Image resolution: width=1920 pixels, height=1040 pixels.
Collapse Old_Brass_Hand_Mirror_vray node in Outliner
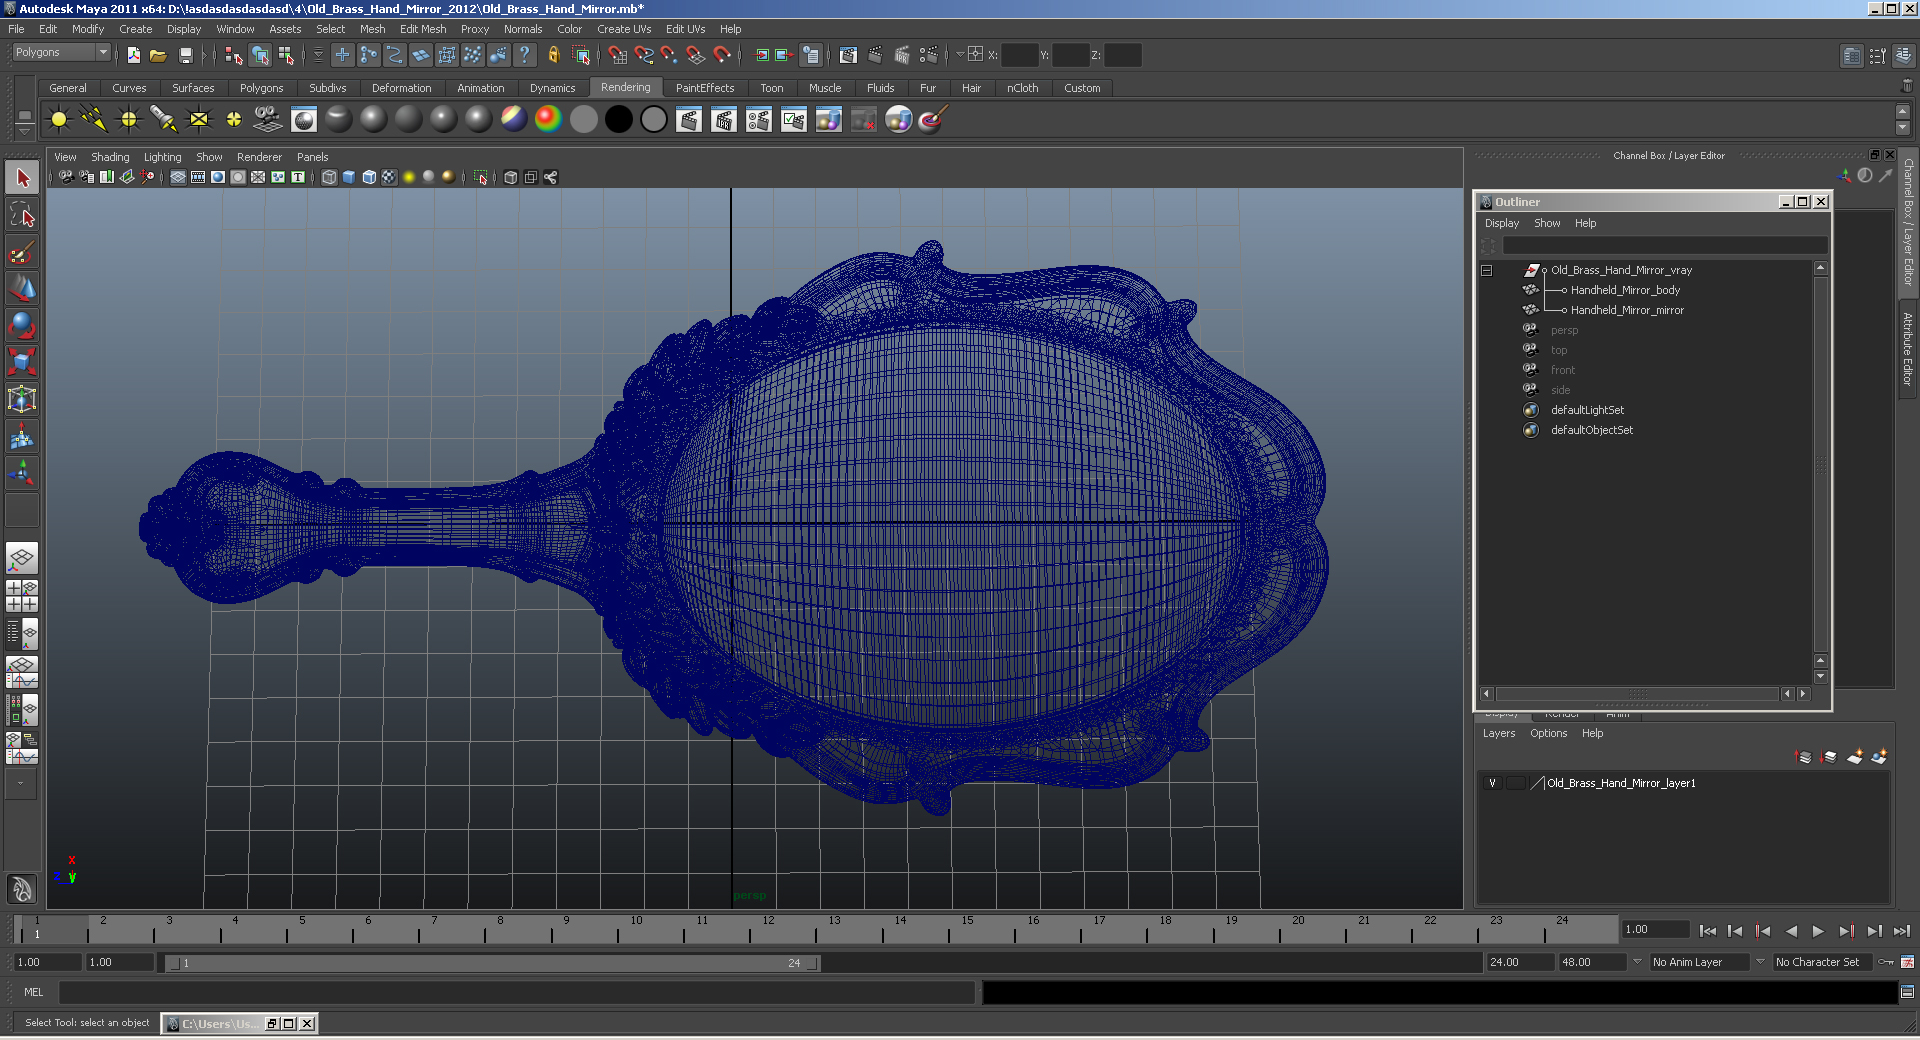pyautogui.click(x=1487, y=270)
